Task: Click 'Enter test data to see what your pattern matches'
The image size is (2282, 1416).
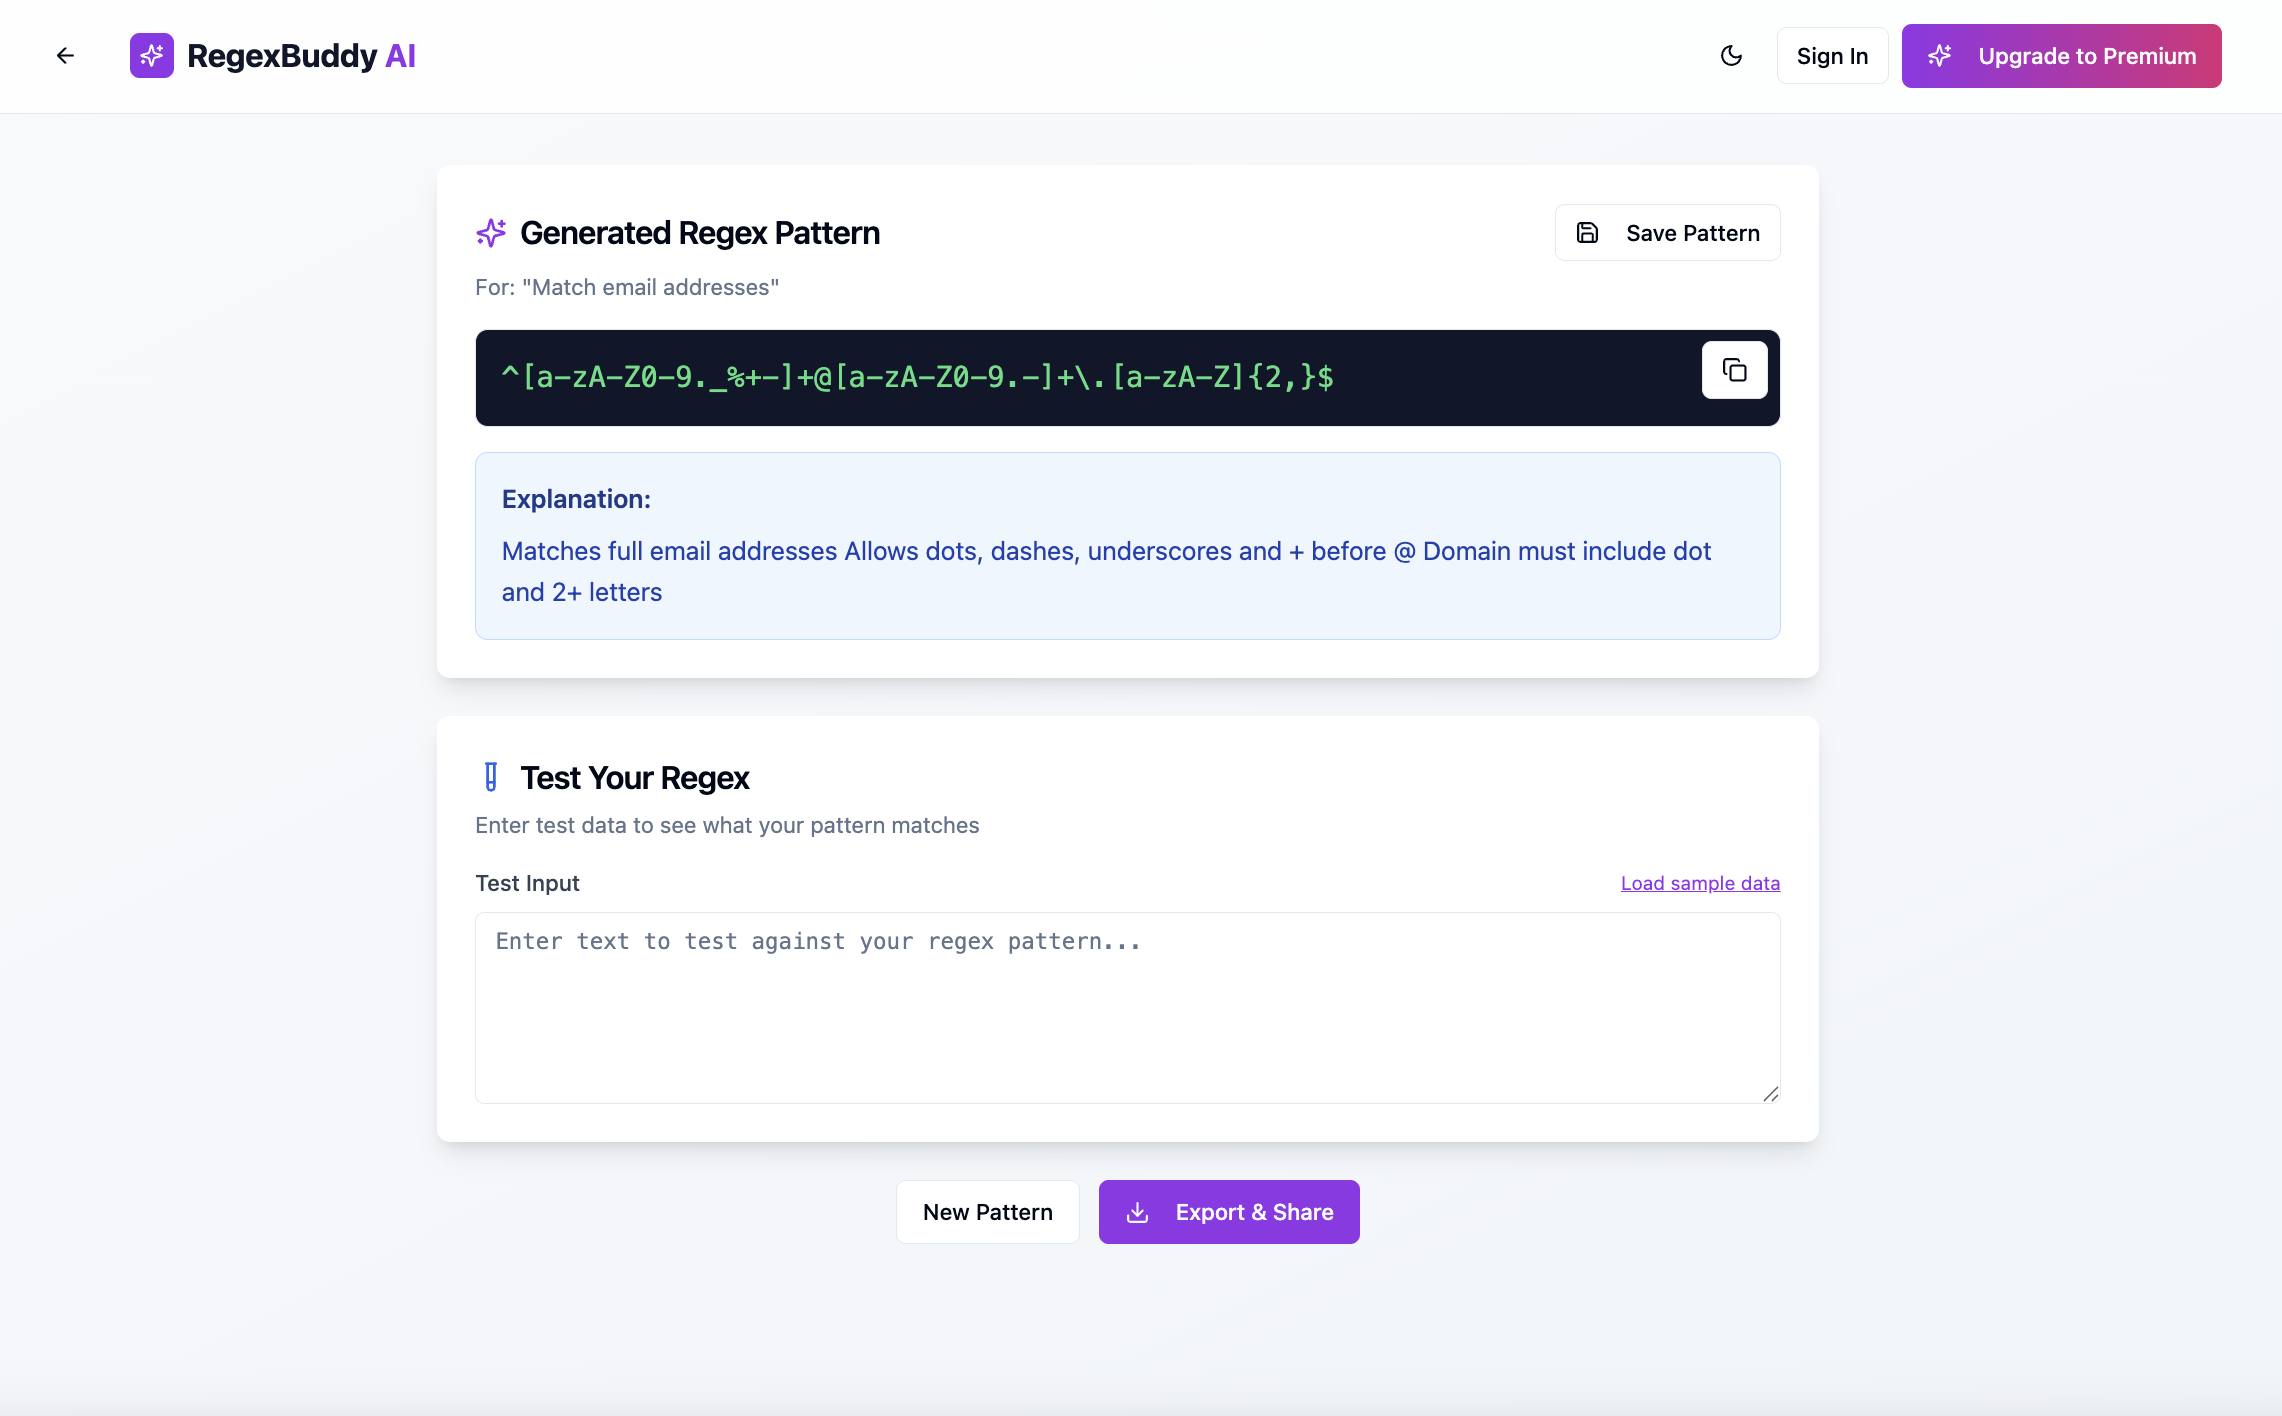Action: [x=727, y=826]
